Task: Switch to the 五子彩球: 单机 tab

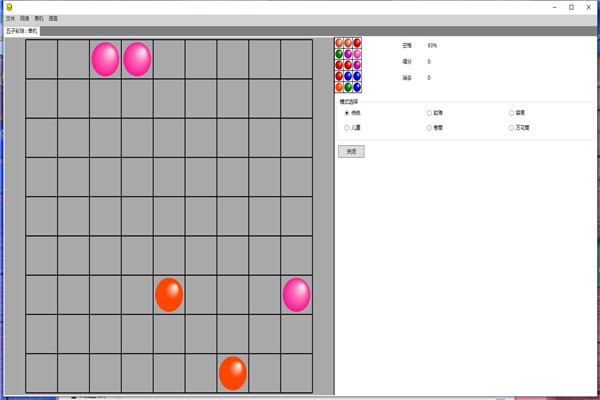Action: pyautogui.click(x=22, y=31)
